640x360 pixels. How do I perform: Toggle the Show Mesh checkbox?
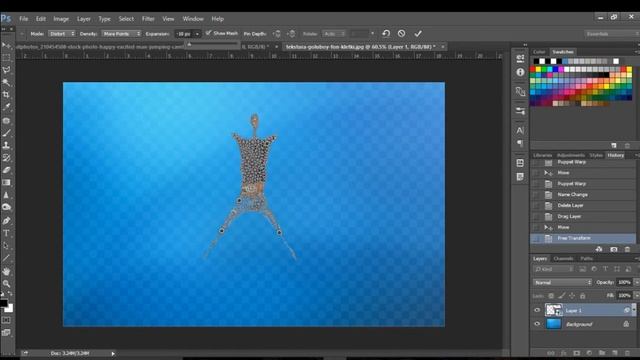208,33
